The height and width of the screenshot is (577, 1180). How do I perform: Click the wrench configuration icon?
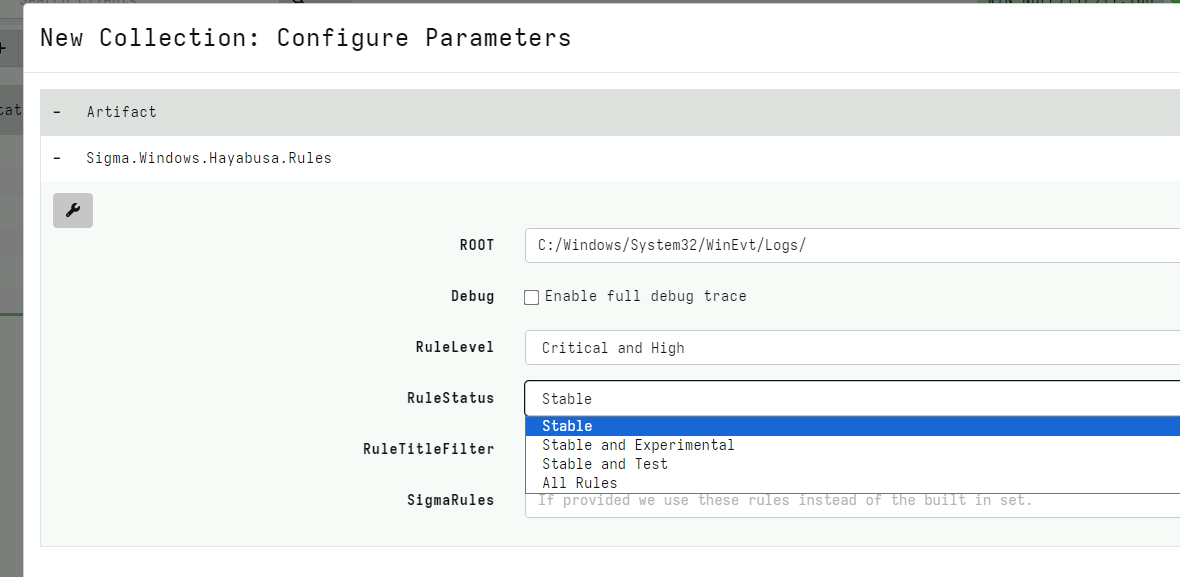point(72,210)
